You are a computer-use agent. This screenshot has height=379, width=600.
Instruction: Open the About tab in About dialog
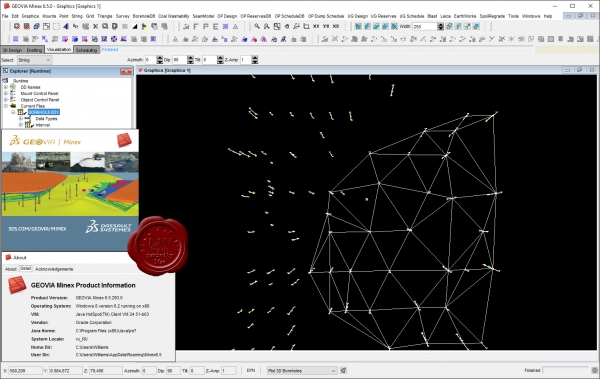(11, 269)
